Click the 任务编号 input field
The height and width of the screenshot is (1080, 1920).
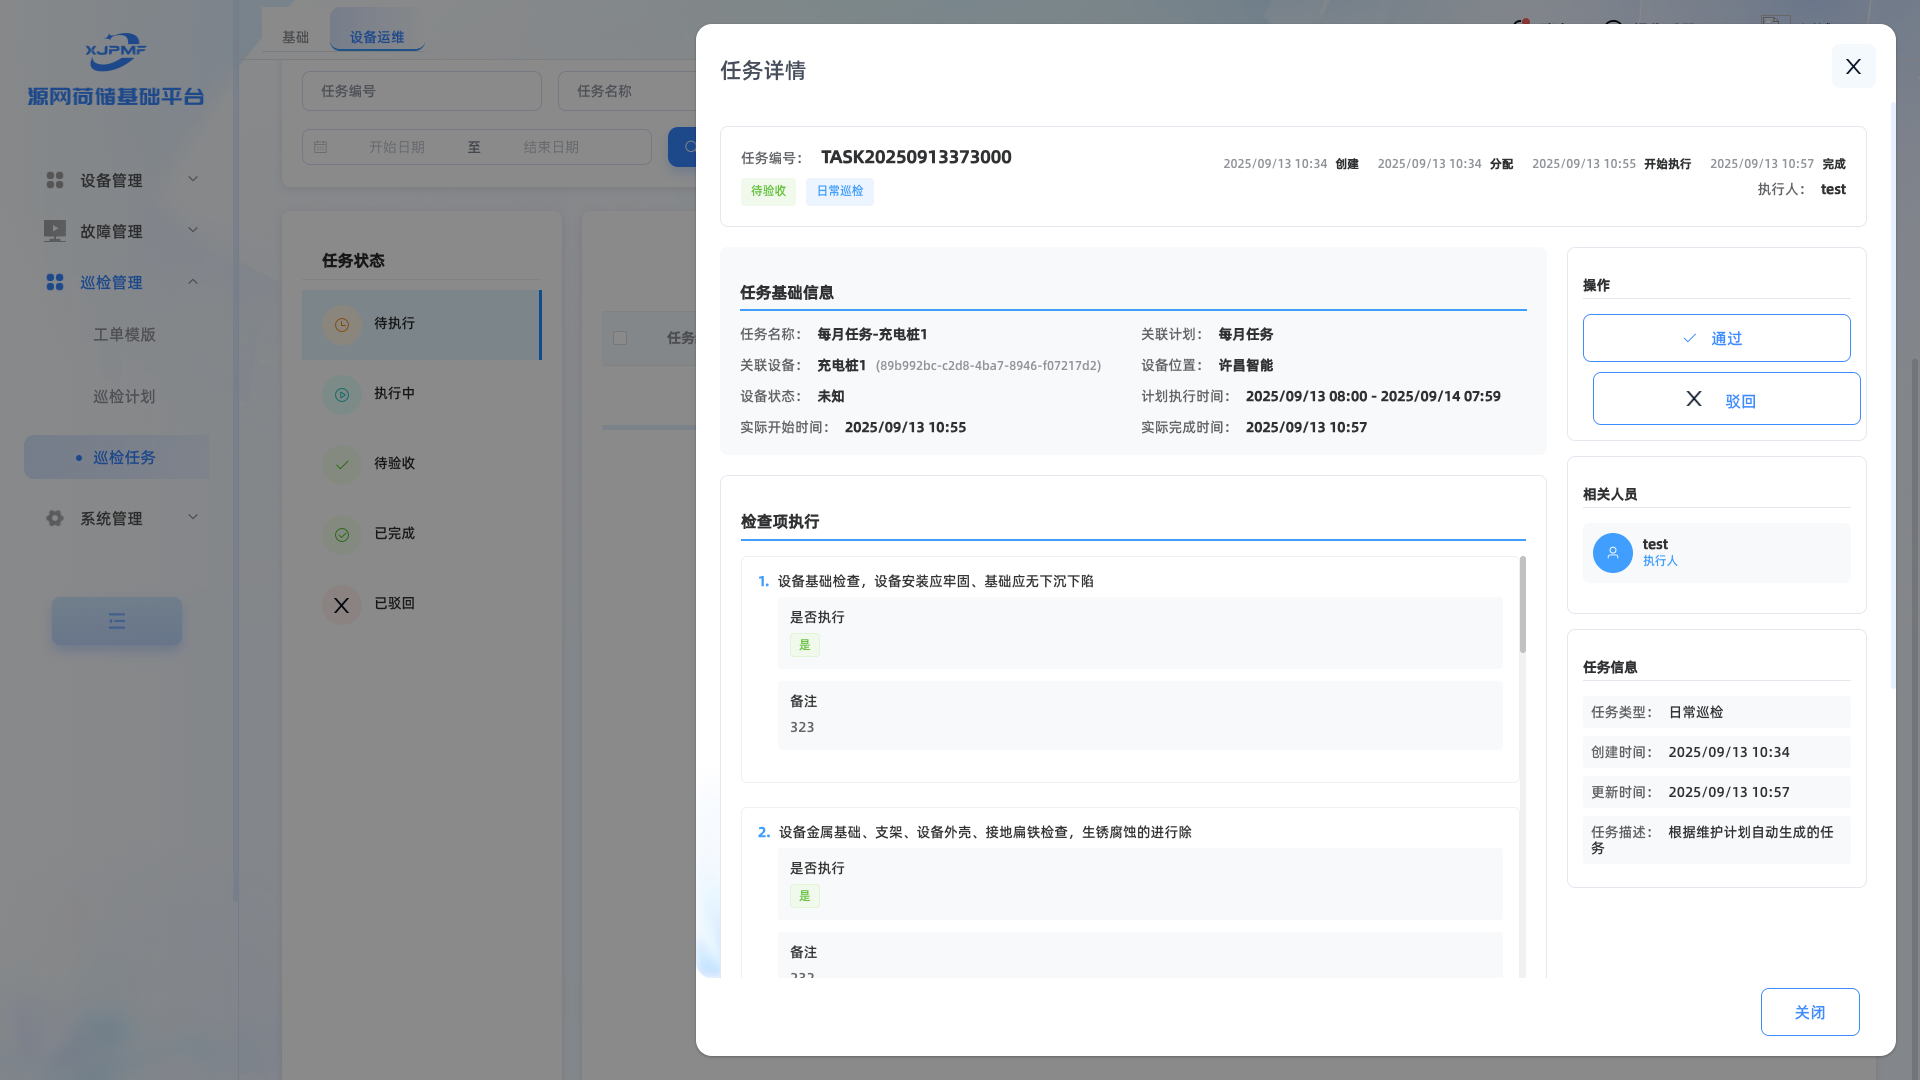(x=421, y=91)
